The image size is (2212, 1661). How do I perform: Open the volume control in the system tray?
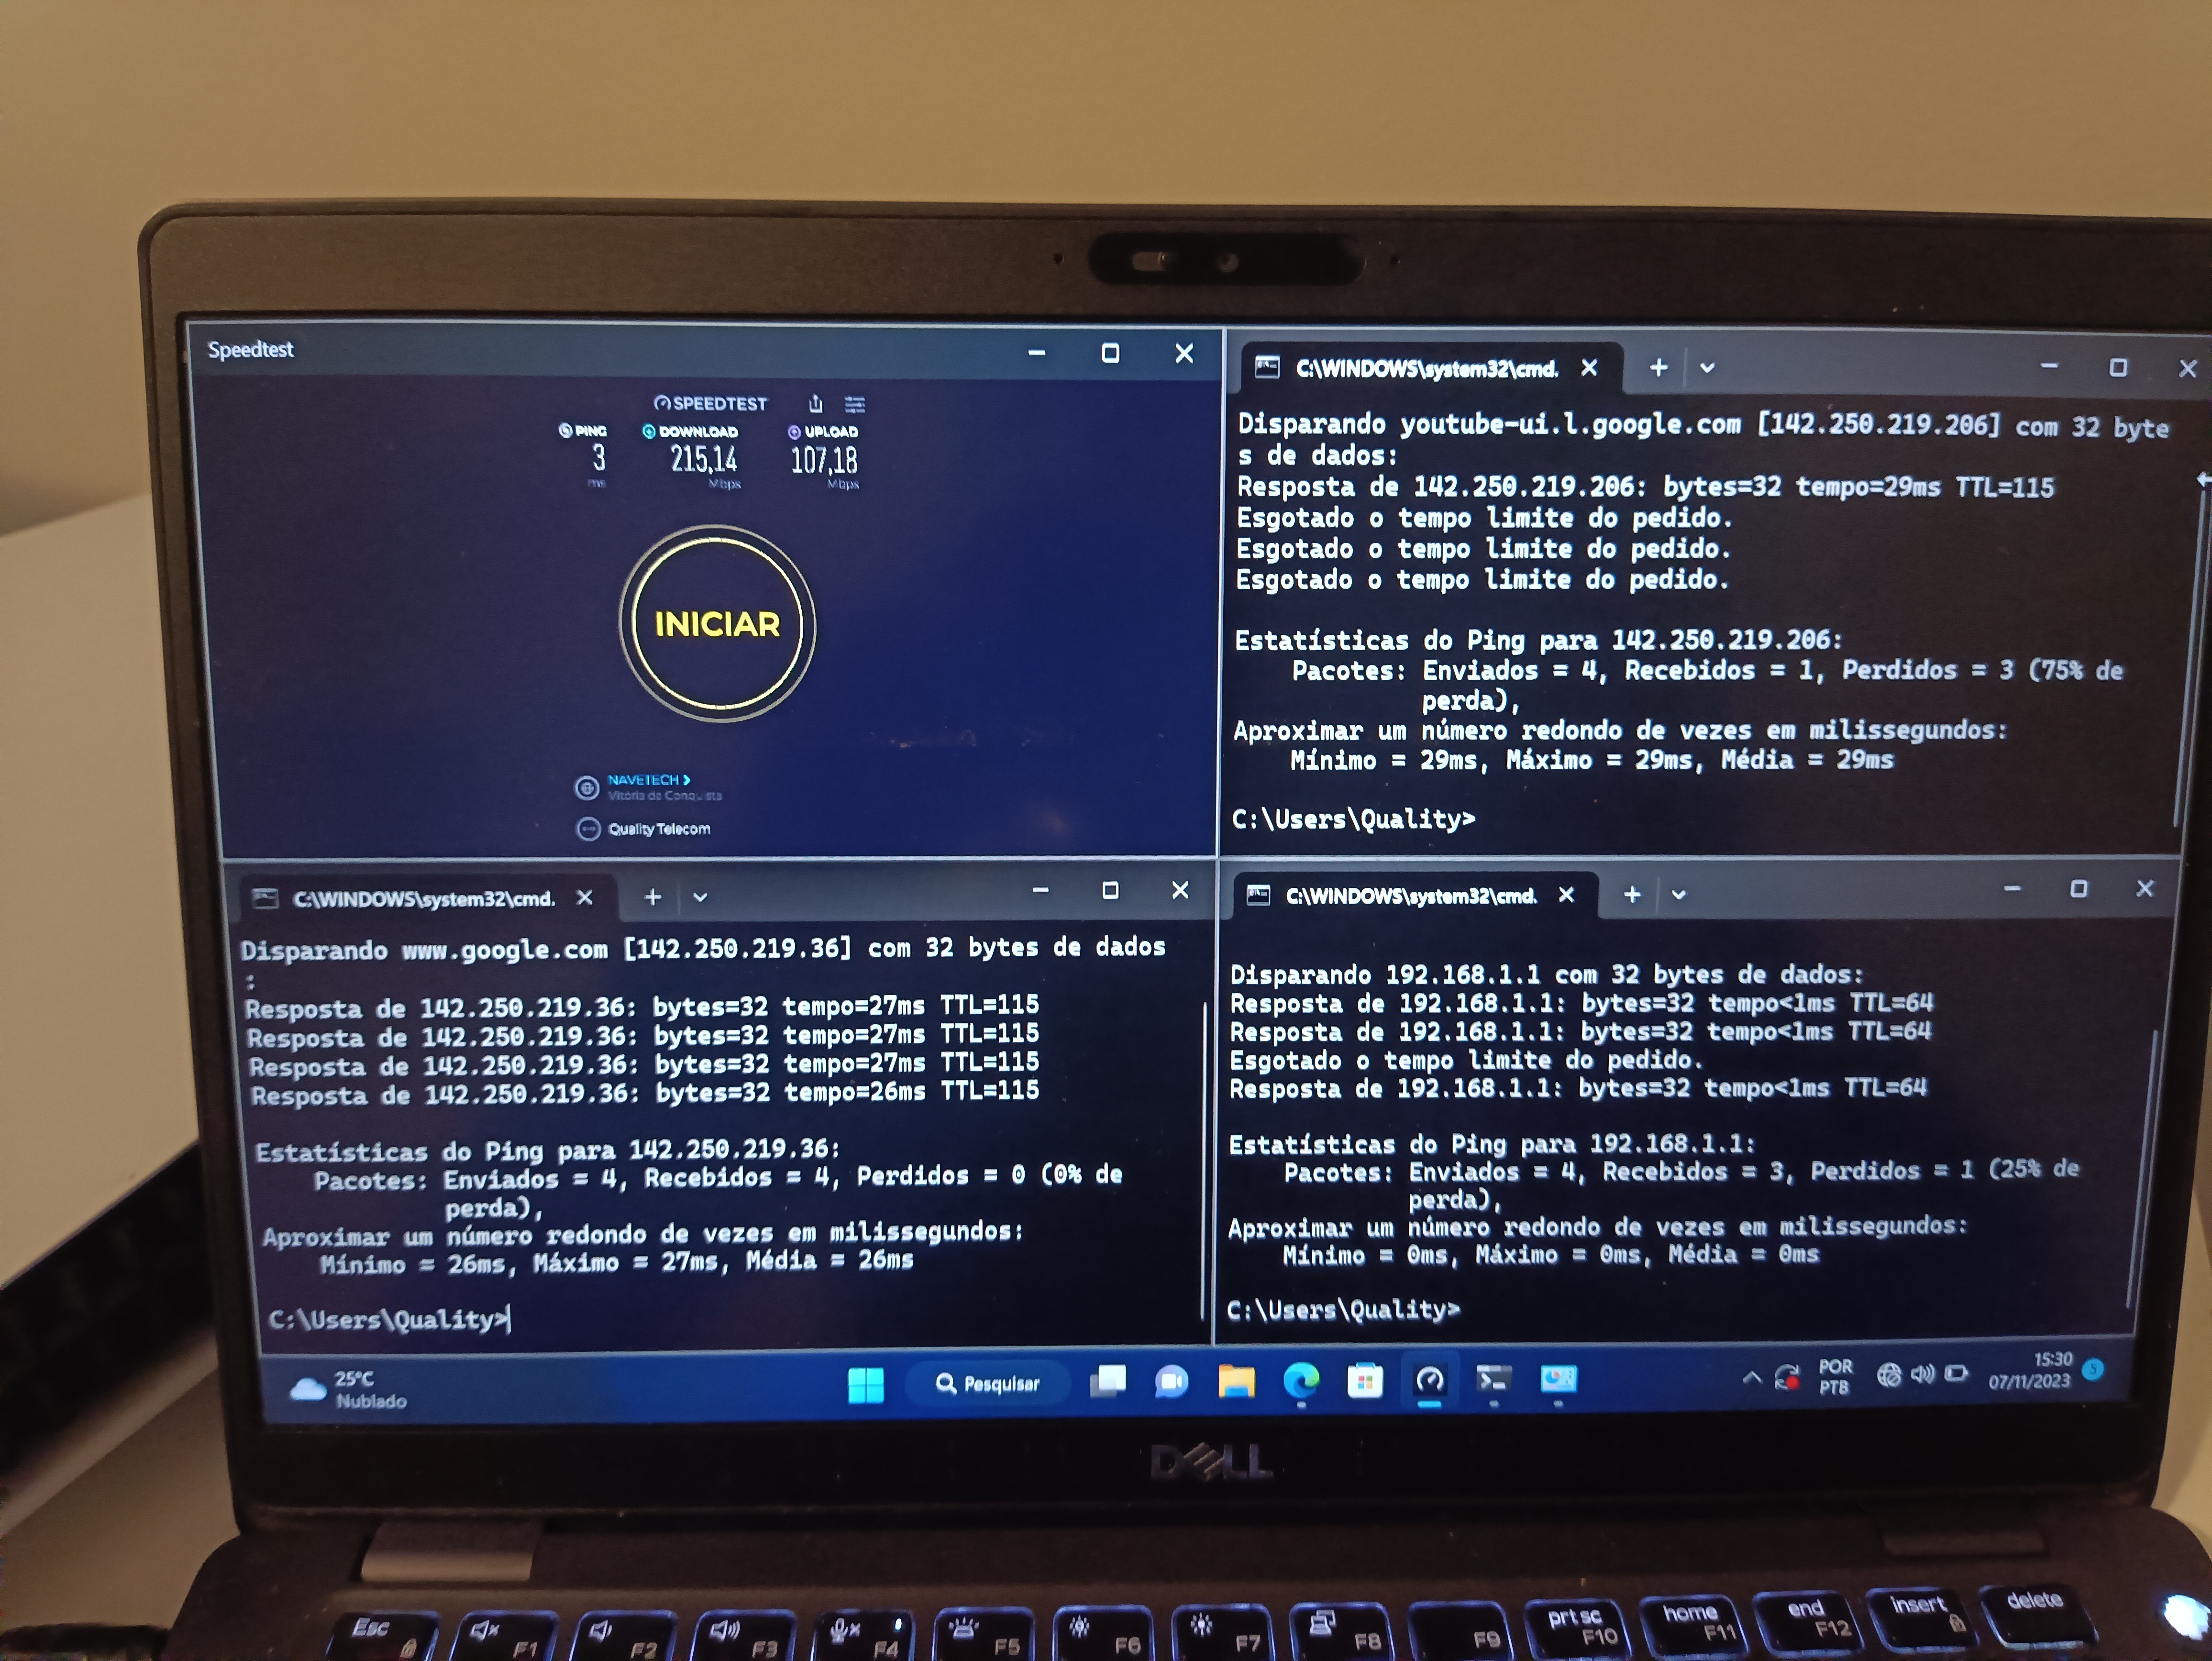pos(1921,1374)
